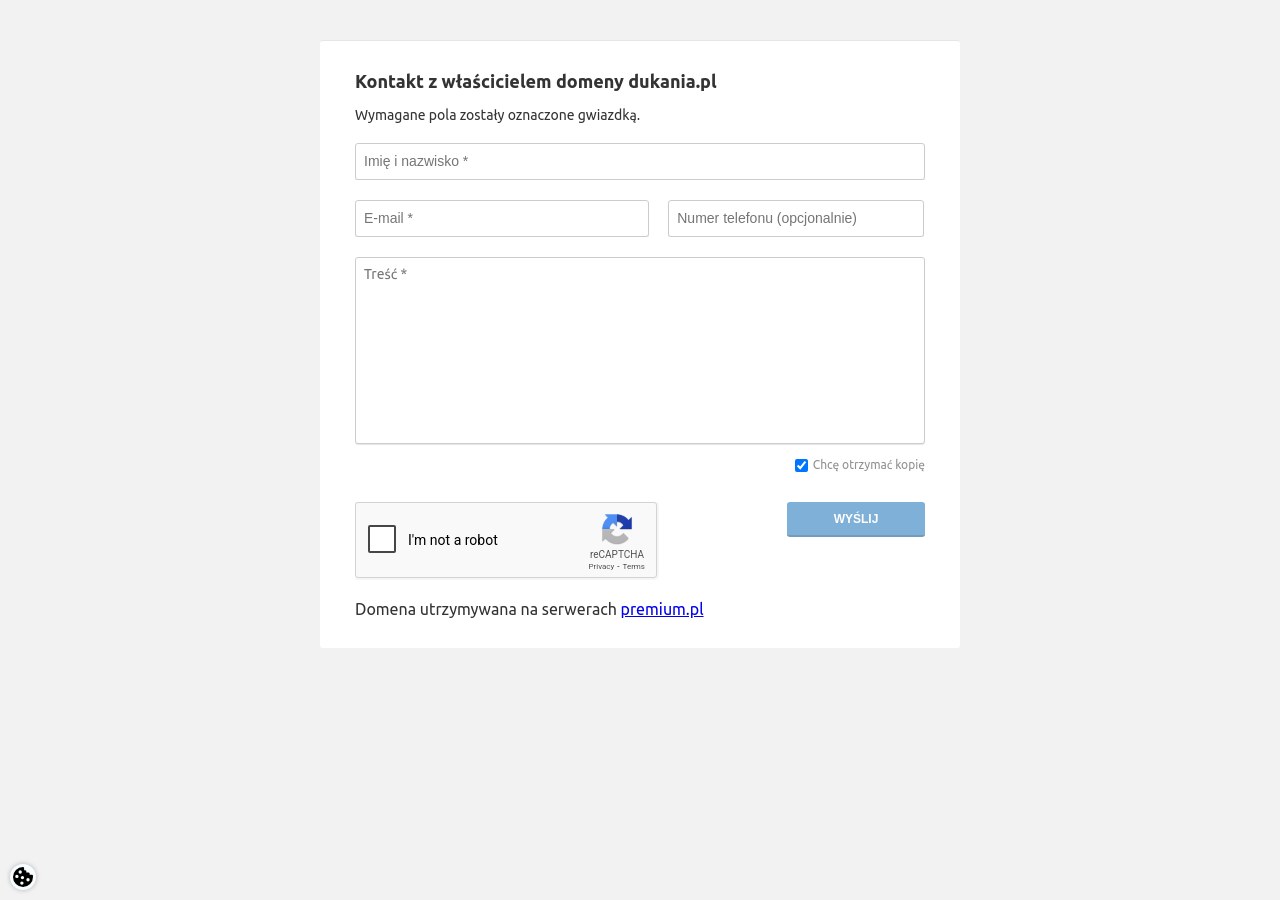Check the "I'm not a robot" box

point(382,540)
